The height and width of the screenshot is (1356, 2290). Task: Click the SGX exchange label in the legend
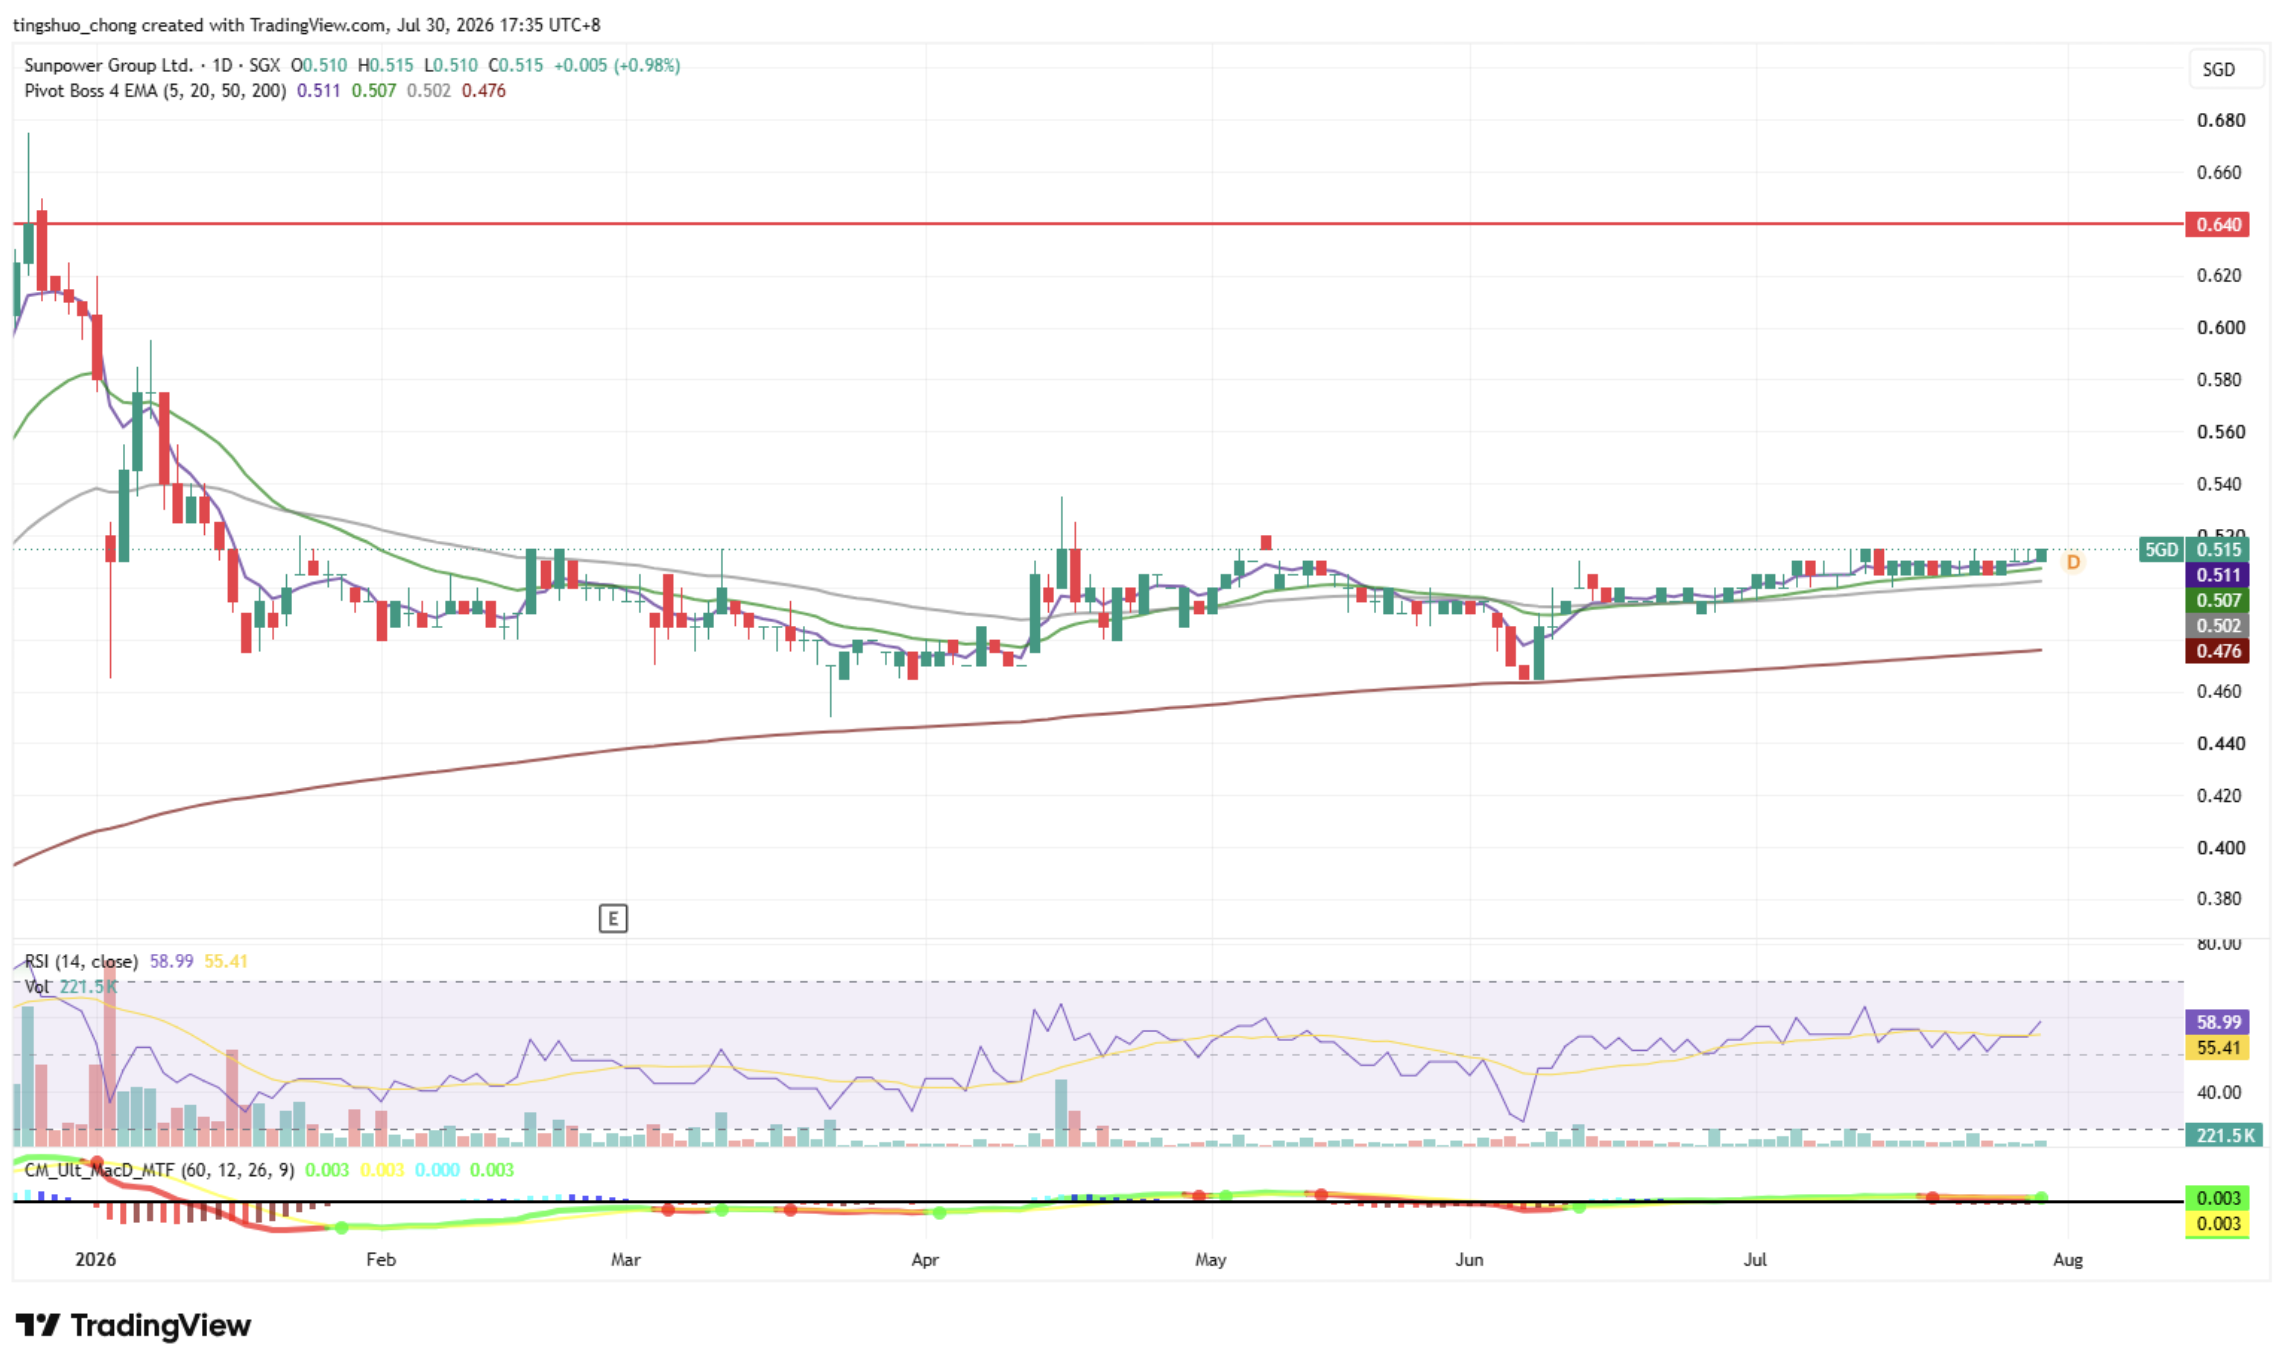pos(264,65)
